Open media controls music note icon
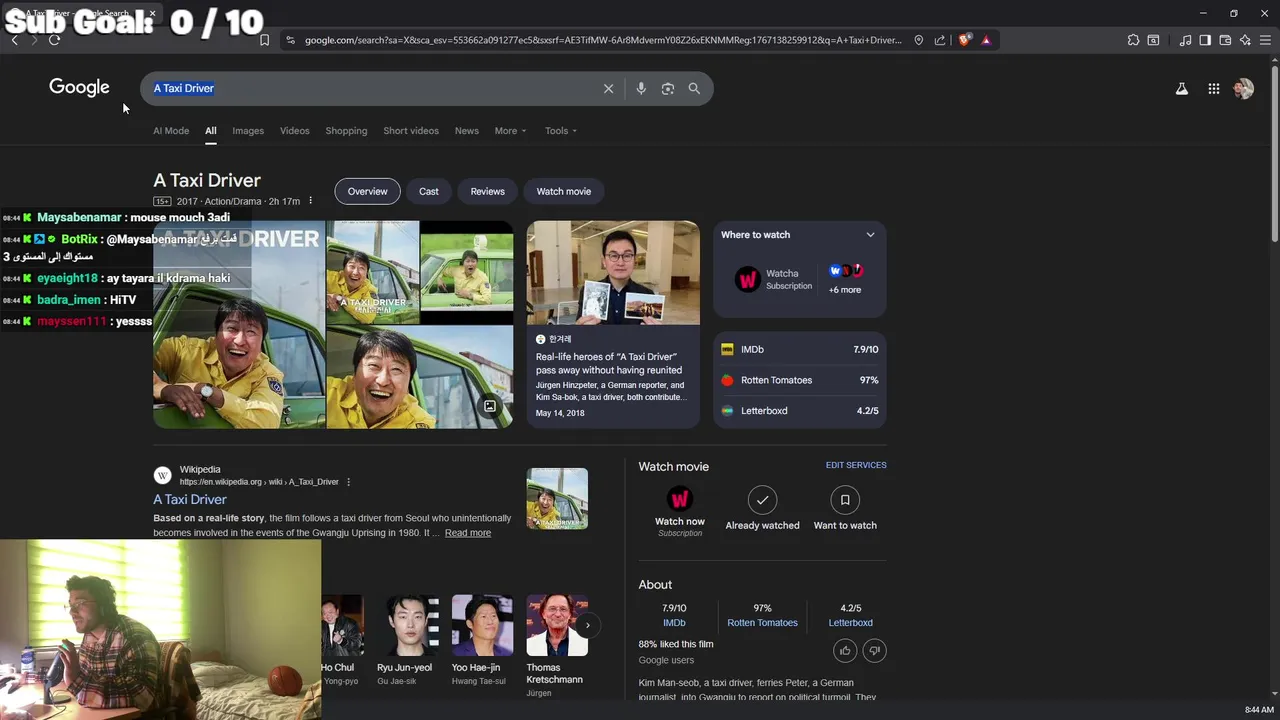The width and height of the screenshot is (1280, 720). pos(1185,40)
